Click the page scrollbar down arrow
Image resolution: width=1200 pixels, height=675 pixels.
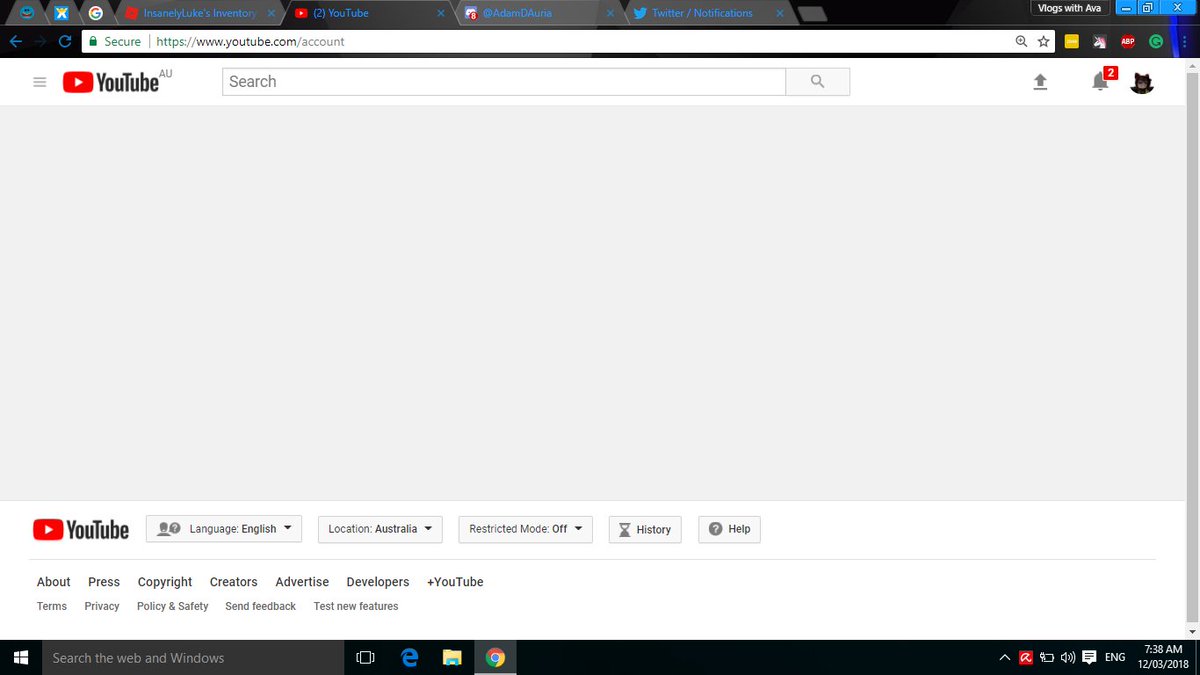click(x=1190, y=632)
